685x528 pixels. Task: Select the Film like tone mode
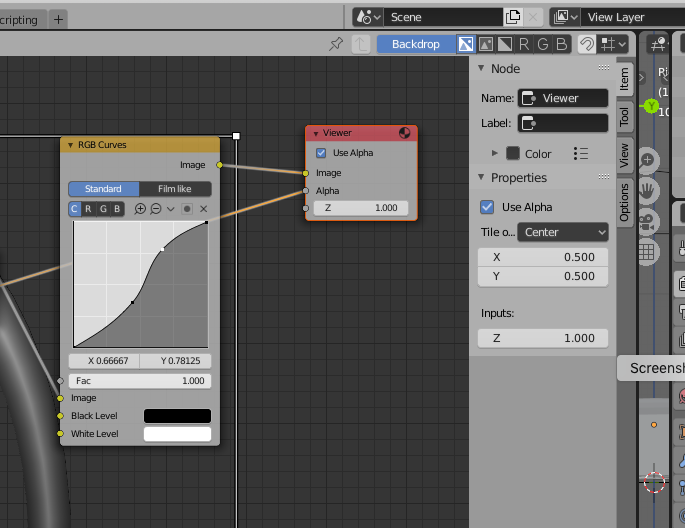(x=174, y=189)
